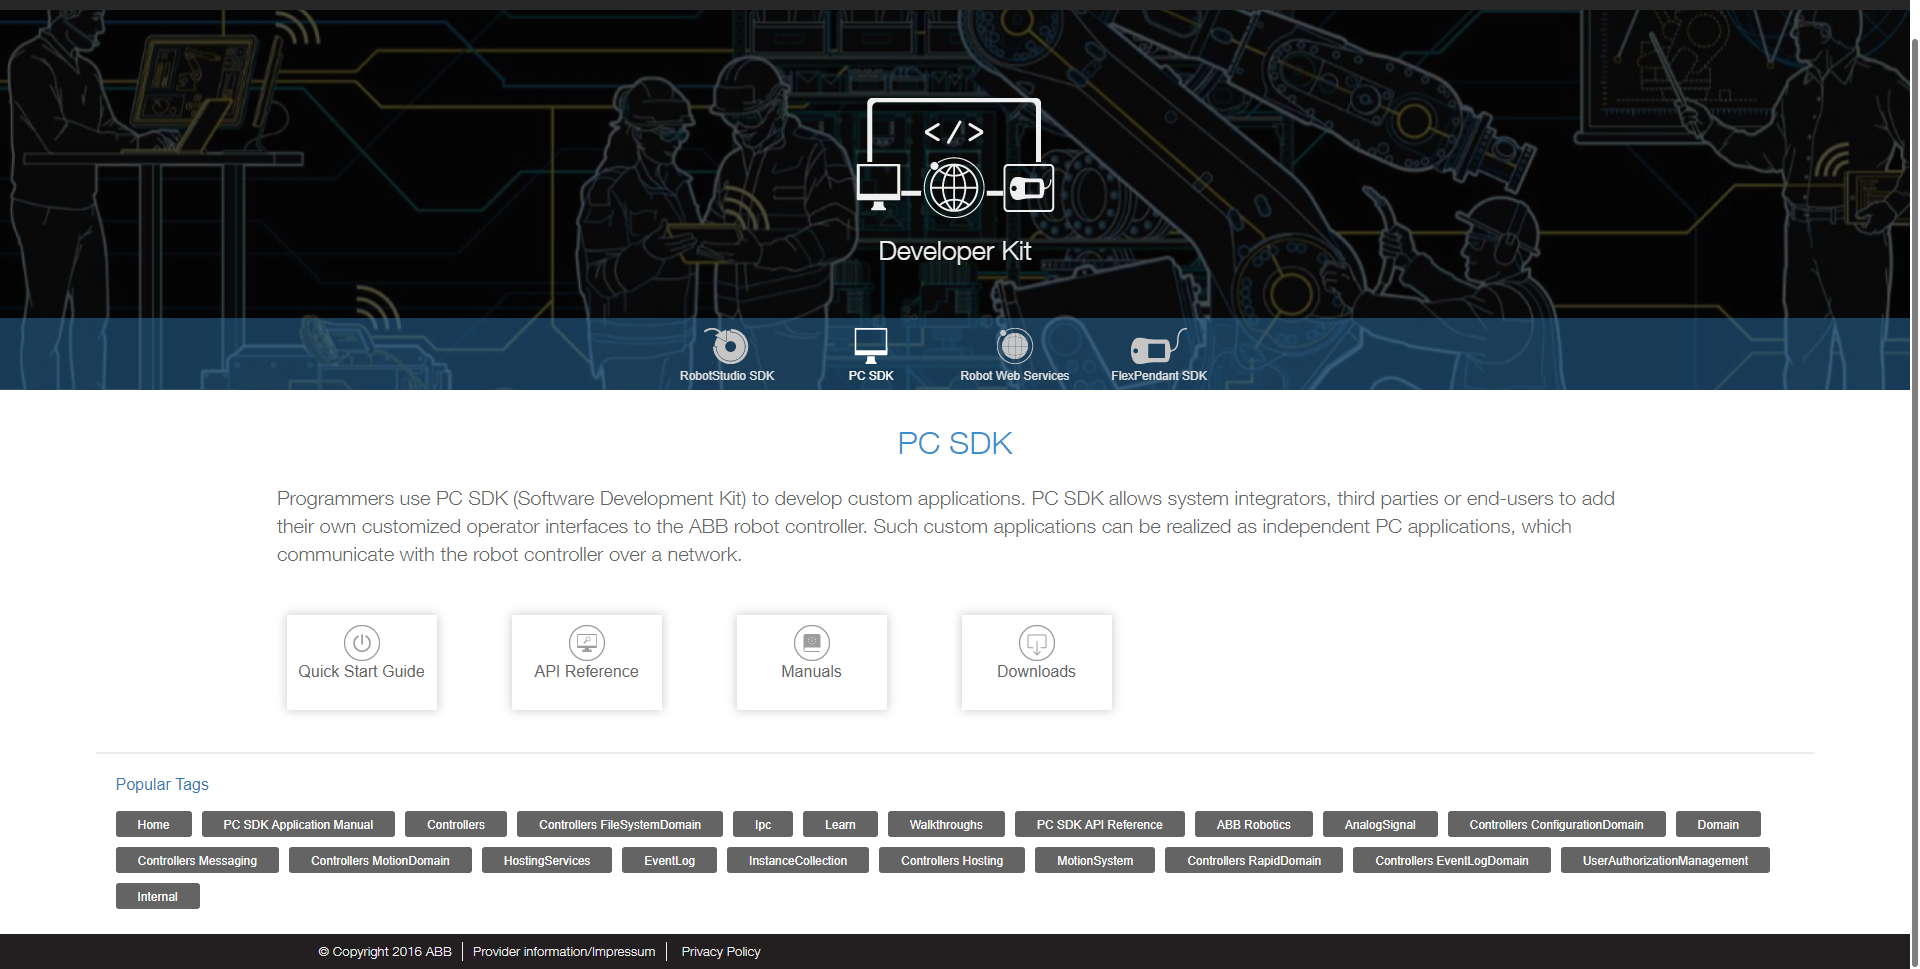Select the RobotStudio SDK icon
The width and height of the screenshot is (1920, 969).
point(727,346)
